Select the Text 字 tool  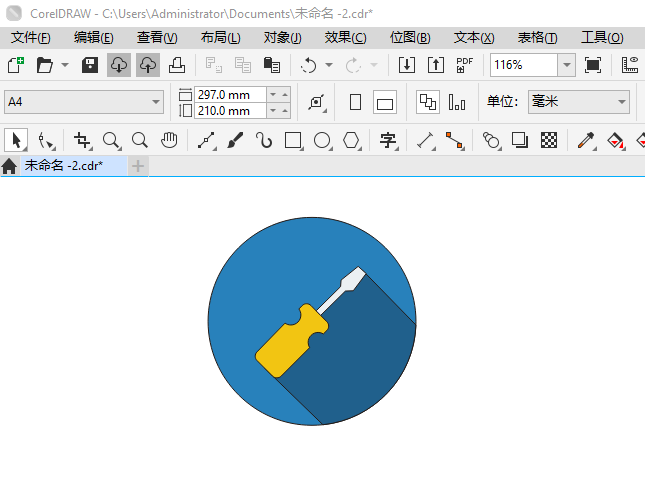[x=388, y=141]
